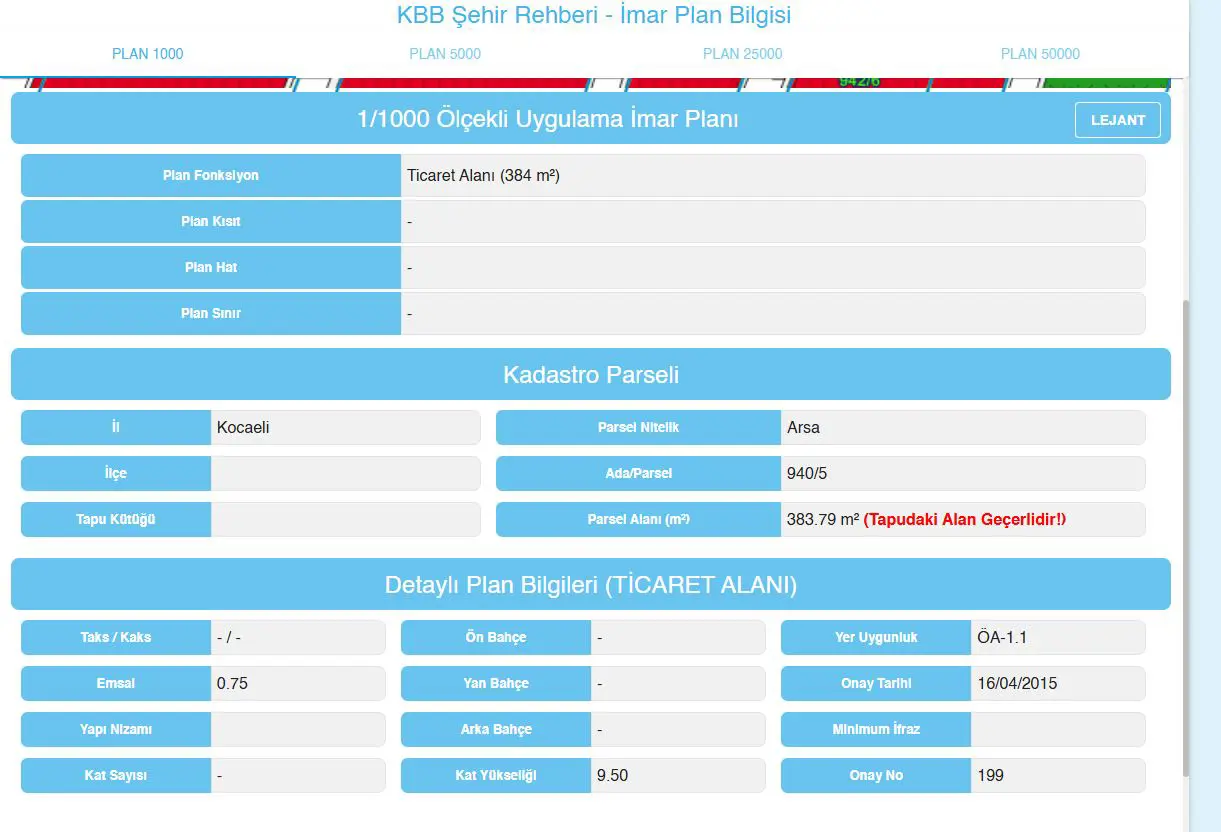This screenshot has width=1221, height=832.
Task: Go to the PLAN 50000 tab
Action: coord(1040,54)
